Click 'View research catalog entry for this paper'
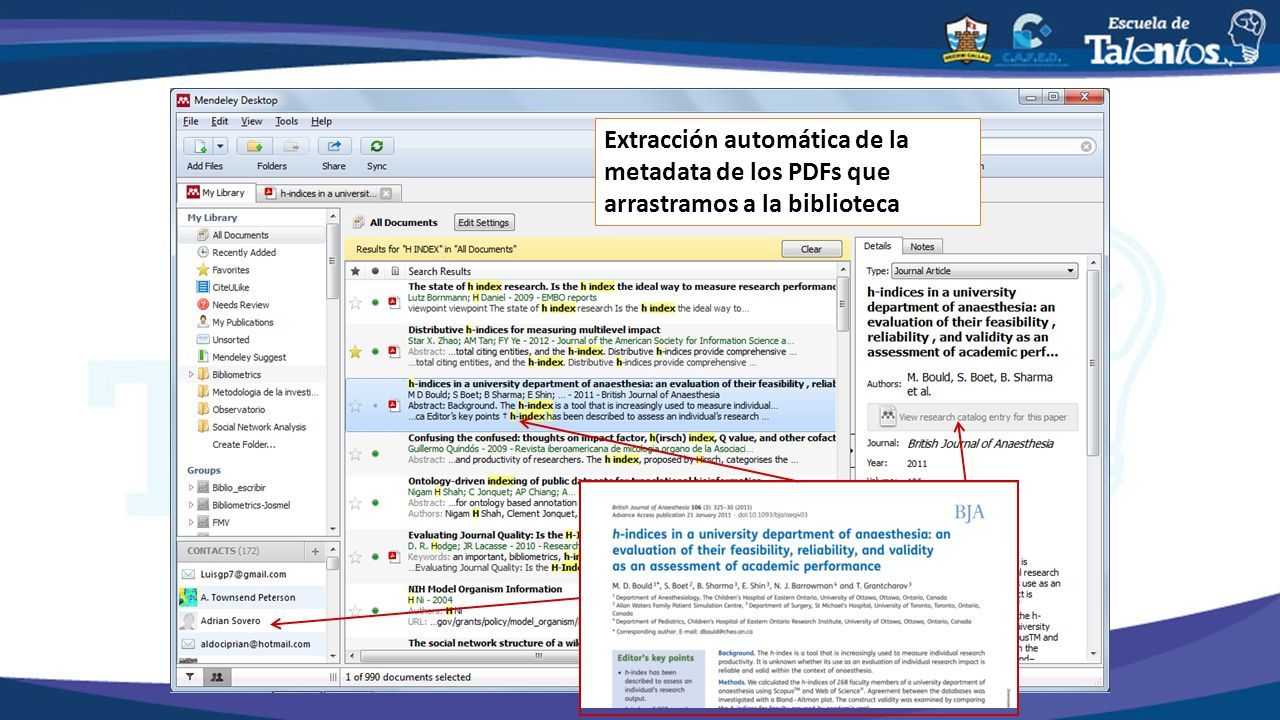The height and width of the screenshot is (720, 1280). click(973, 417)
